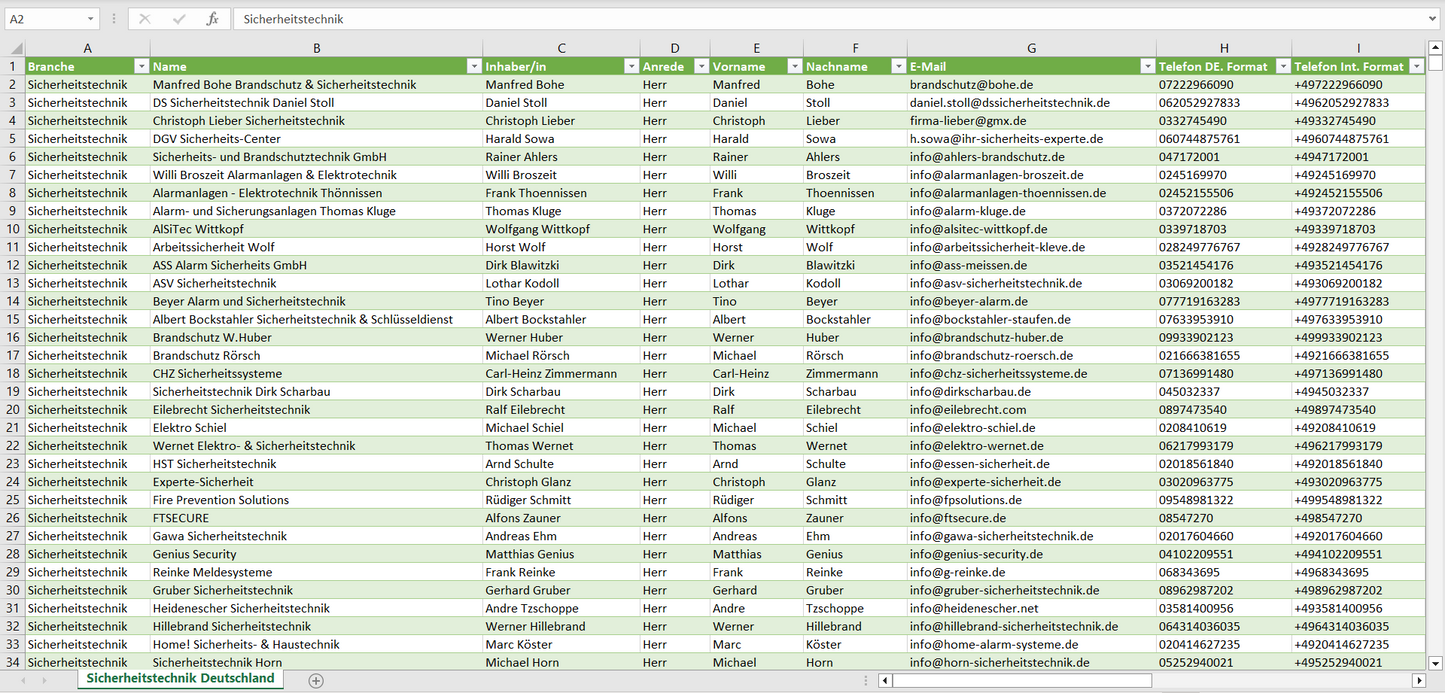Click the Select All corner triangle
Screen dimensions: 1445x693
(17, 48)
